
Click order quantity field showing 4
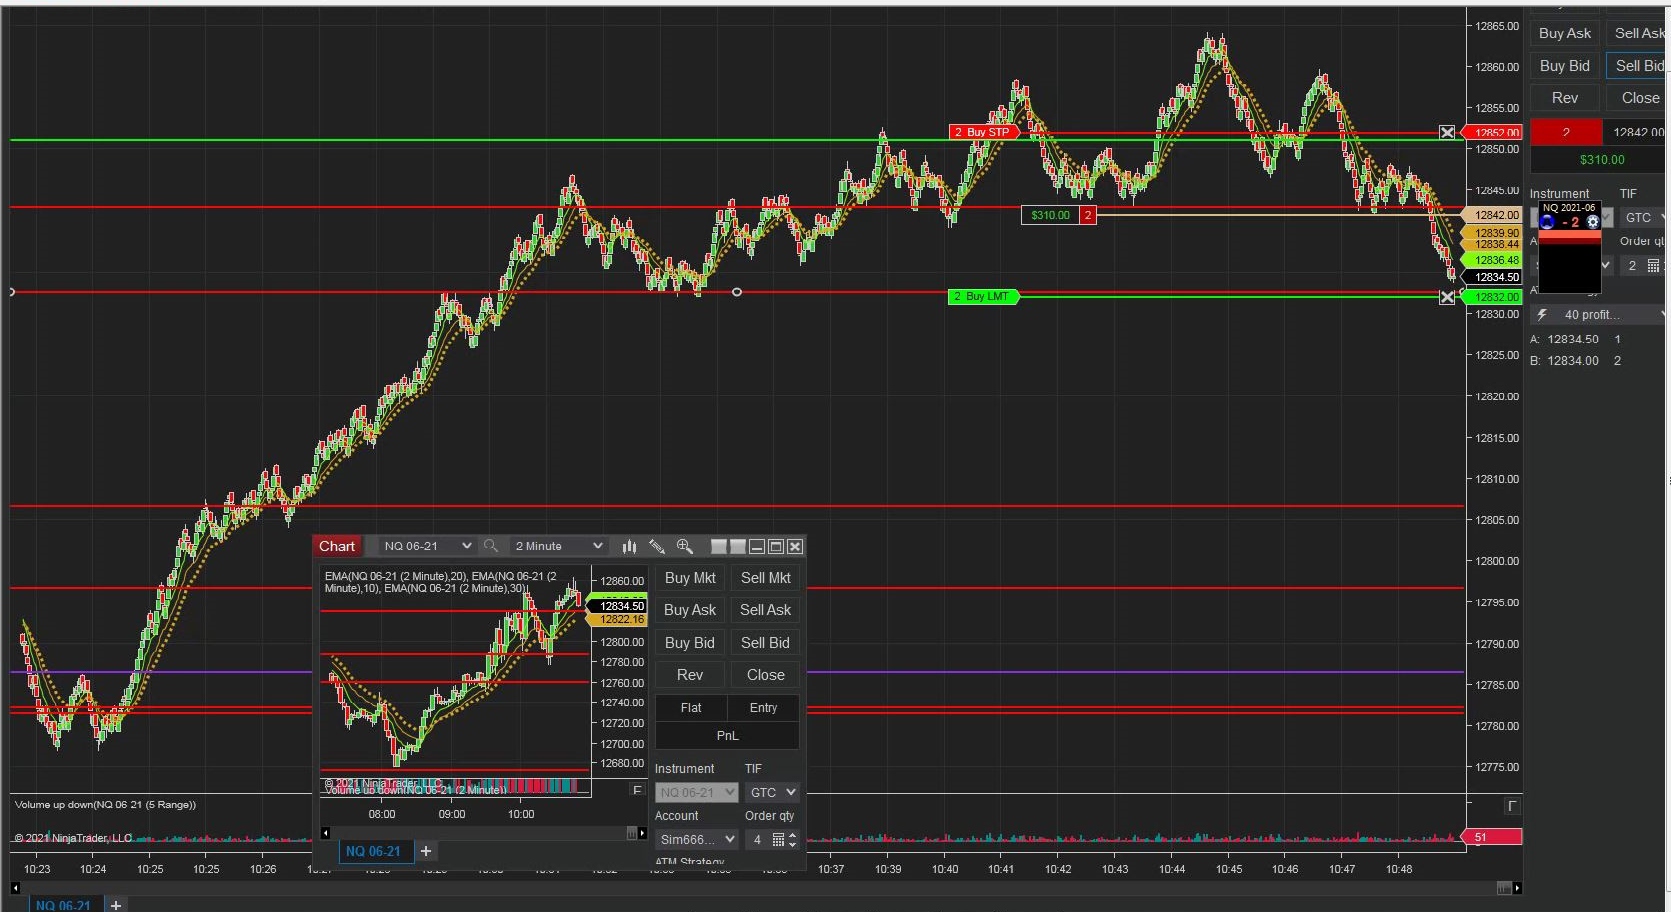pyautogui.click(x=757, y=840)
